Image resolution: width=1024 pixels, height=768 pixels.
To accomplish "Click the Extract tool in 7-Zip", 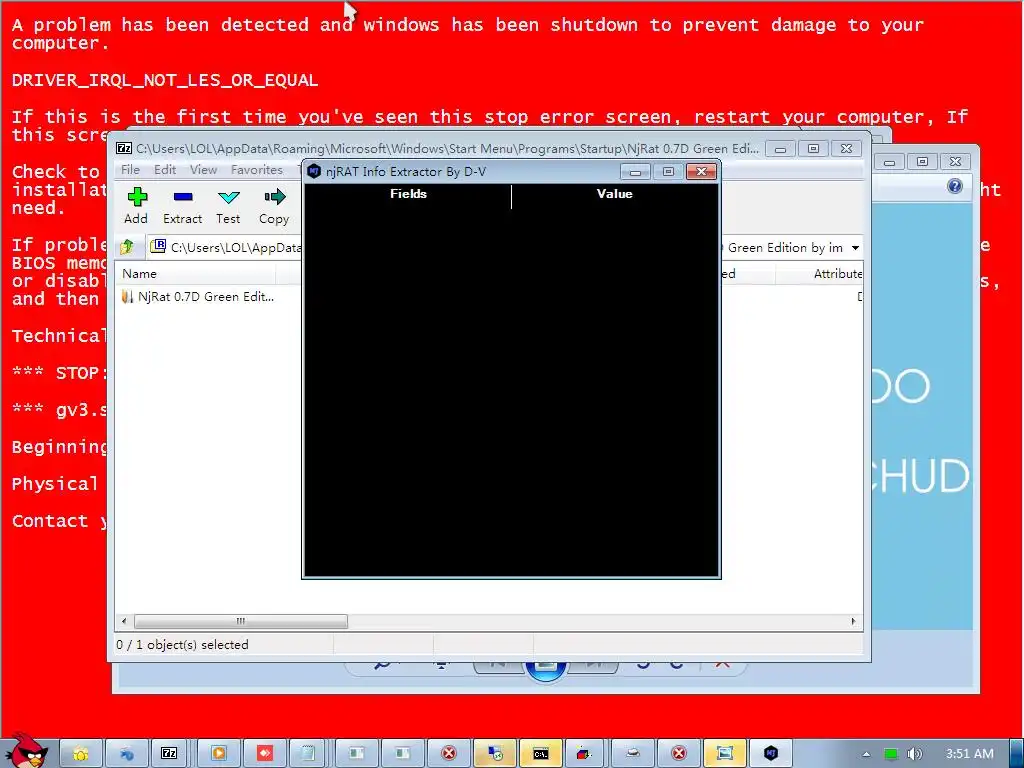I will [182, 206].
